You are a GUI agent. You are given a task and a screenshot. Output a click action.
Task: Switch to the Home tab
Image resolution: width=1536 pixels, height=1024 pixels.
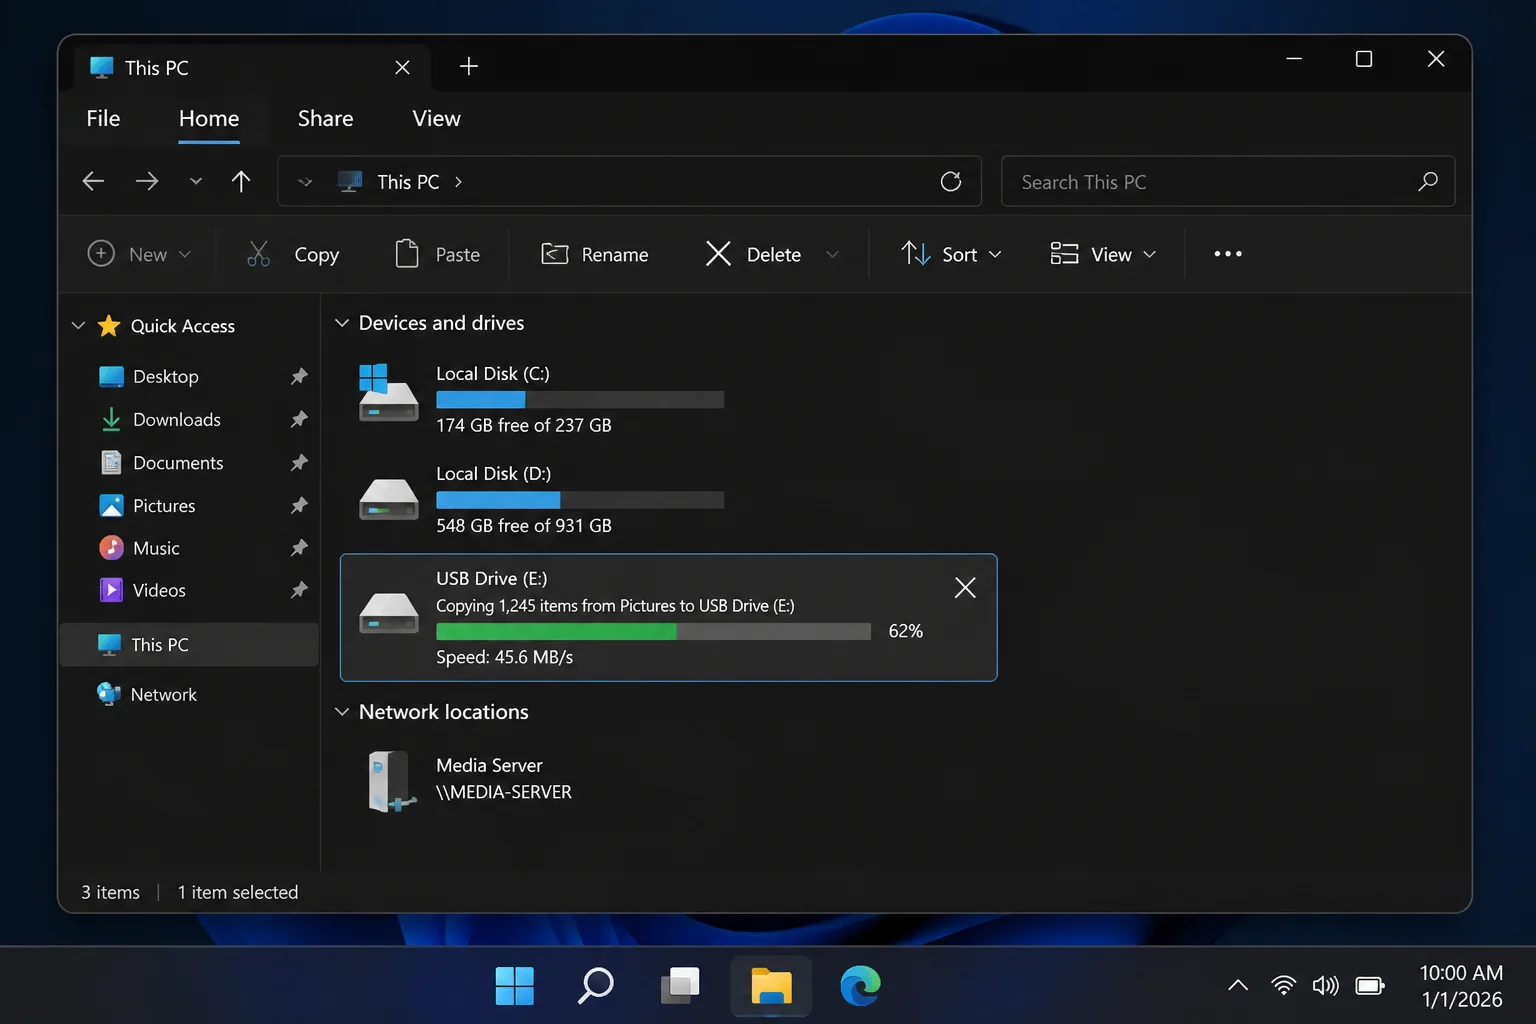(209, 118)
